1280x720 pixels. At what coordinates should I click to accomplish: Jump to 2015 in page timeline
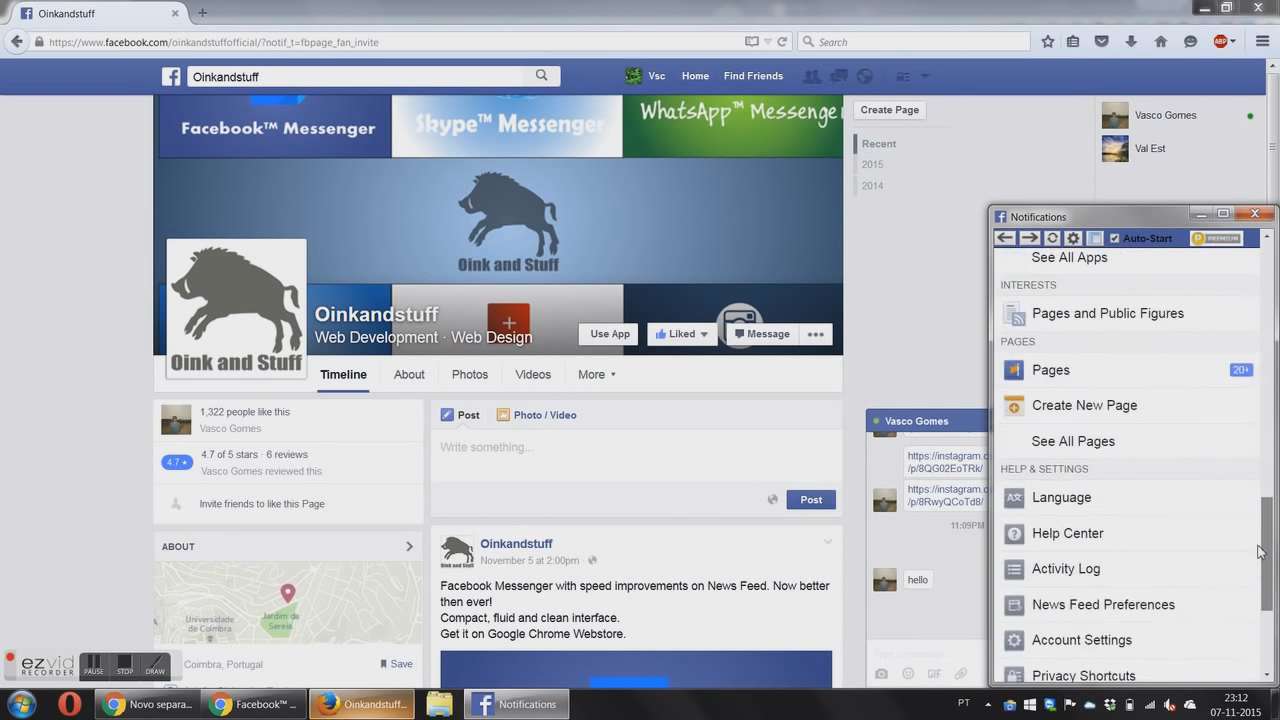point(872,164)
